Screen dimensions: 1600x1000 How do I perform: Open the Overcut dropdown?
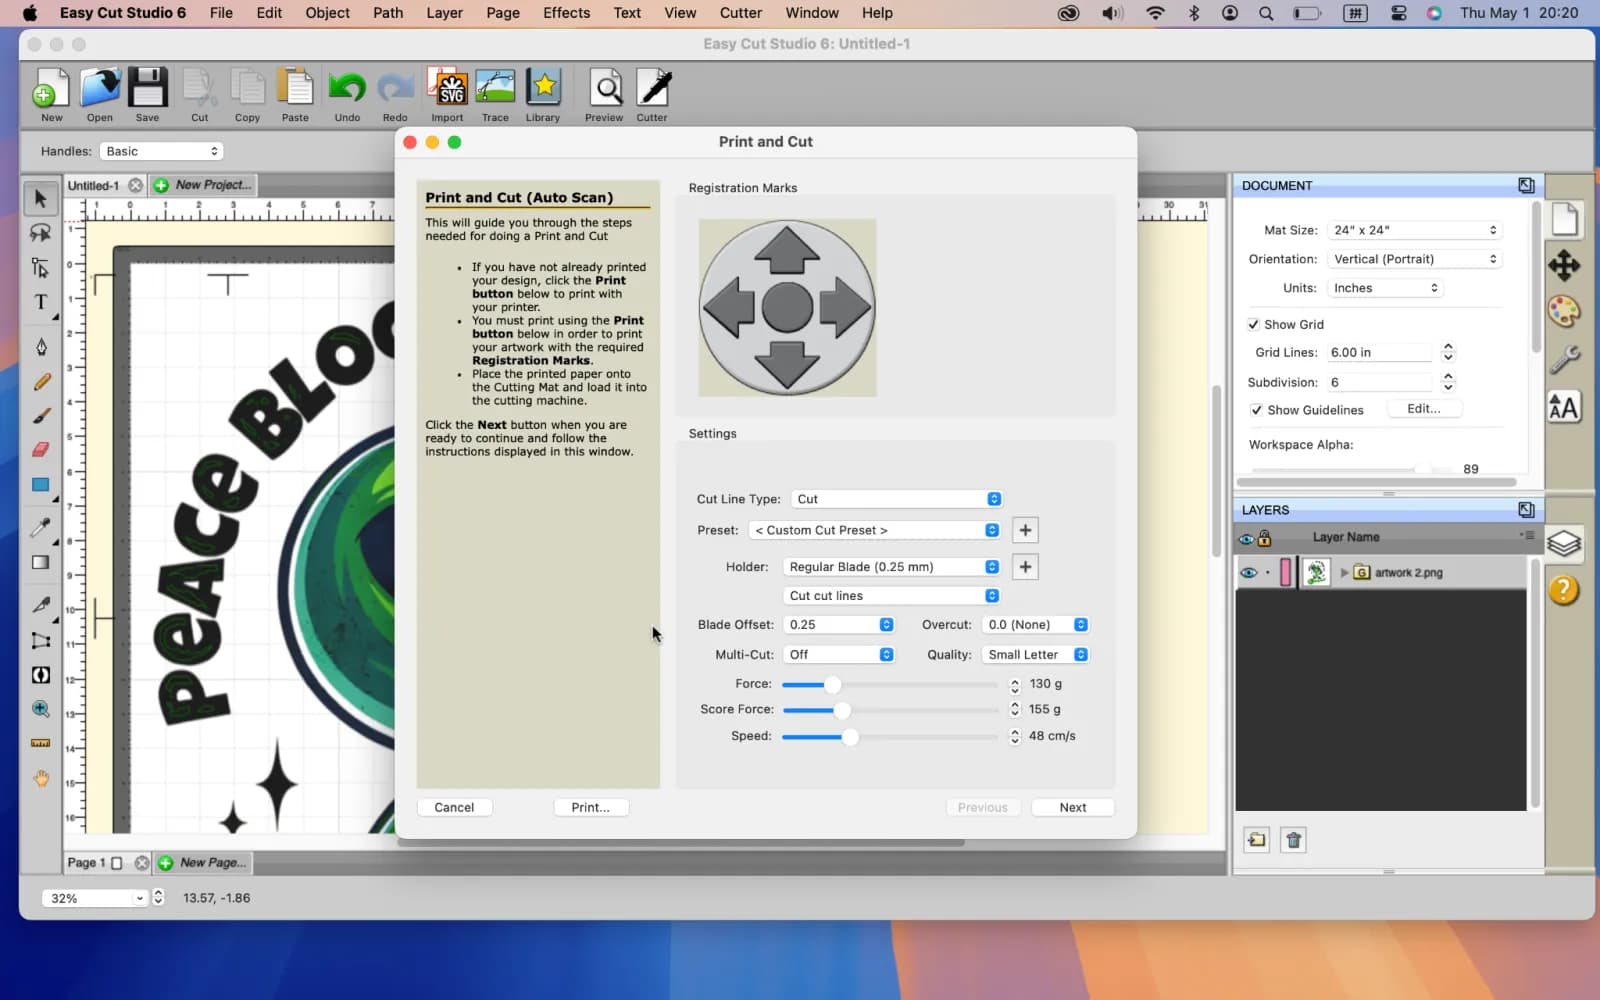pos(1035,625)
